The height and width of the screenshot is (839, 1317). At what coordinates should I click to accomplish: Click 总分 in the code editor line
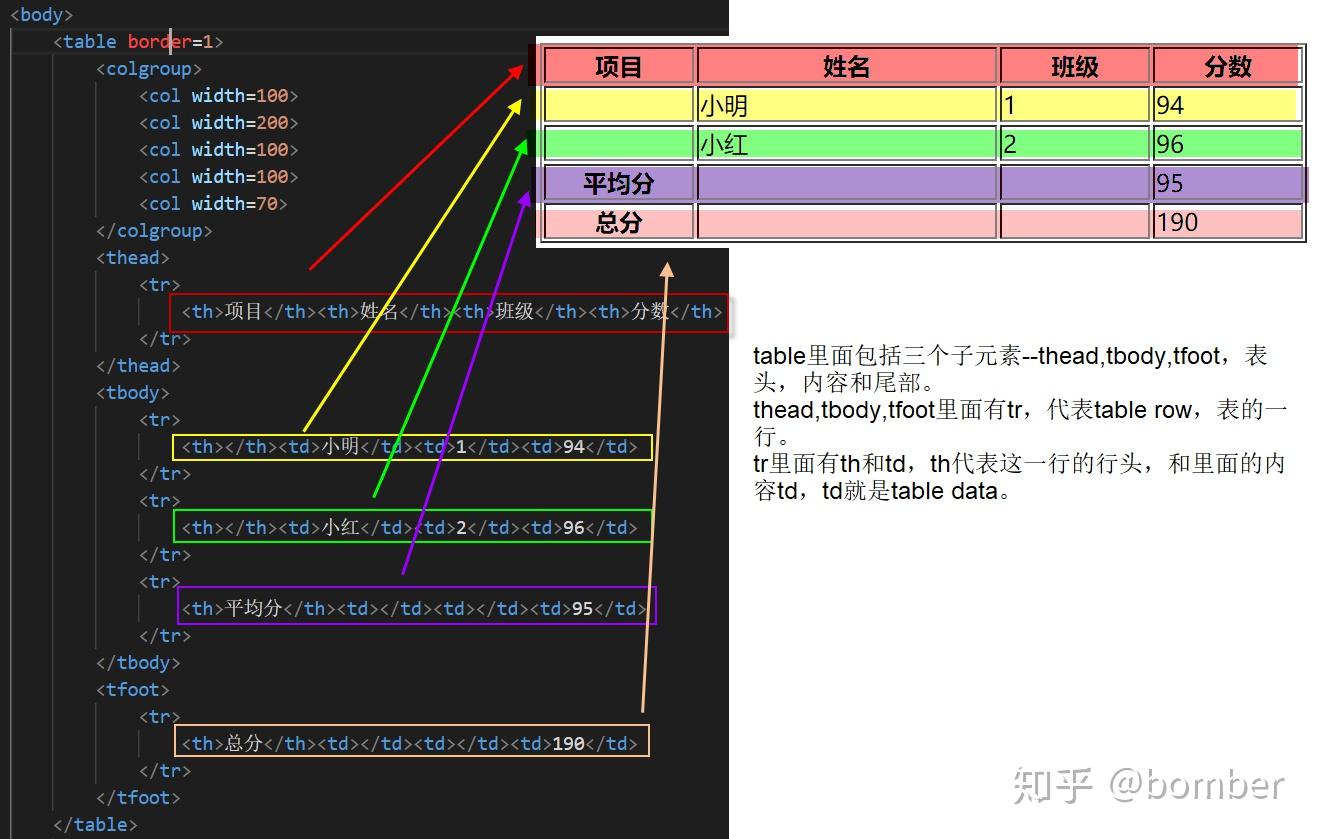pos(243,743)
